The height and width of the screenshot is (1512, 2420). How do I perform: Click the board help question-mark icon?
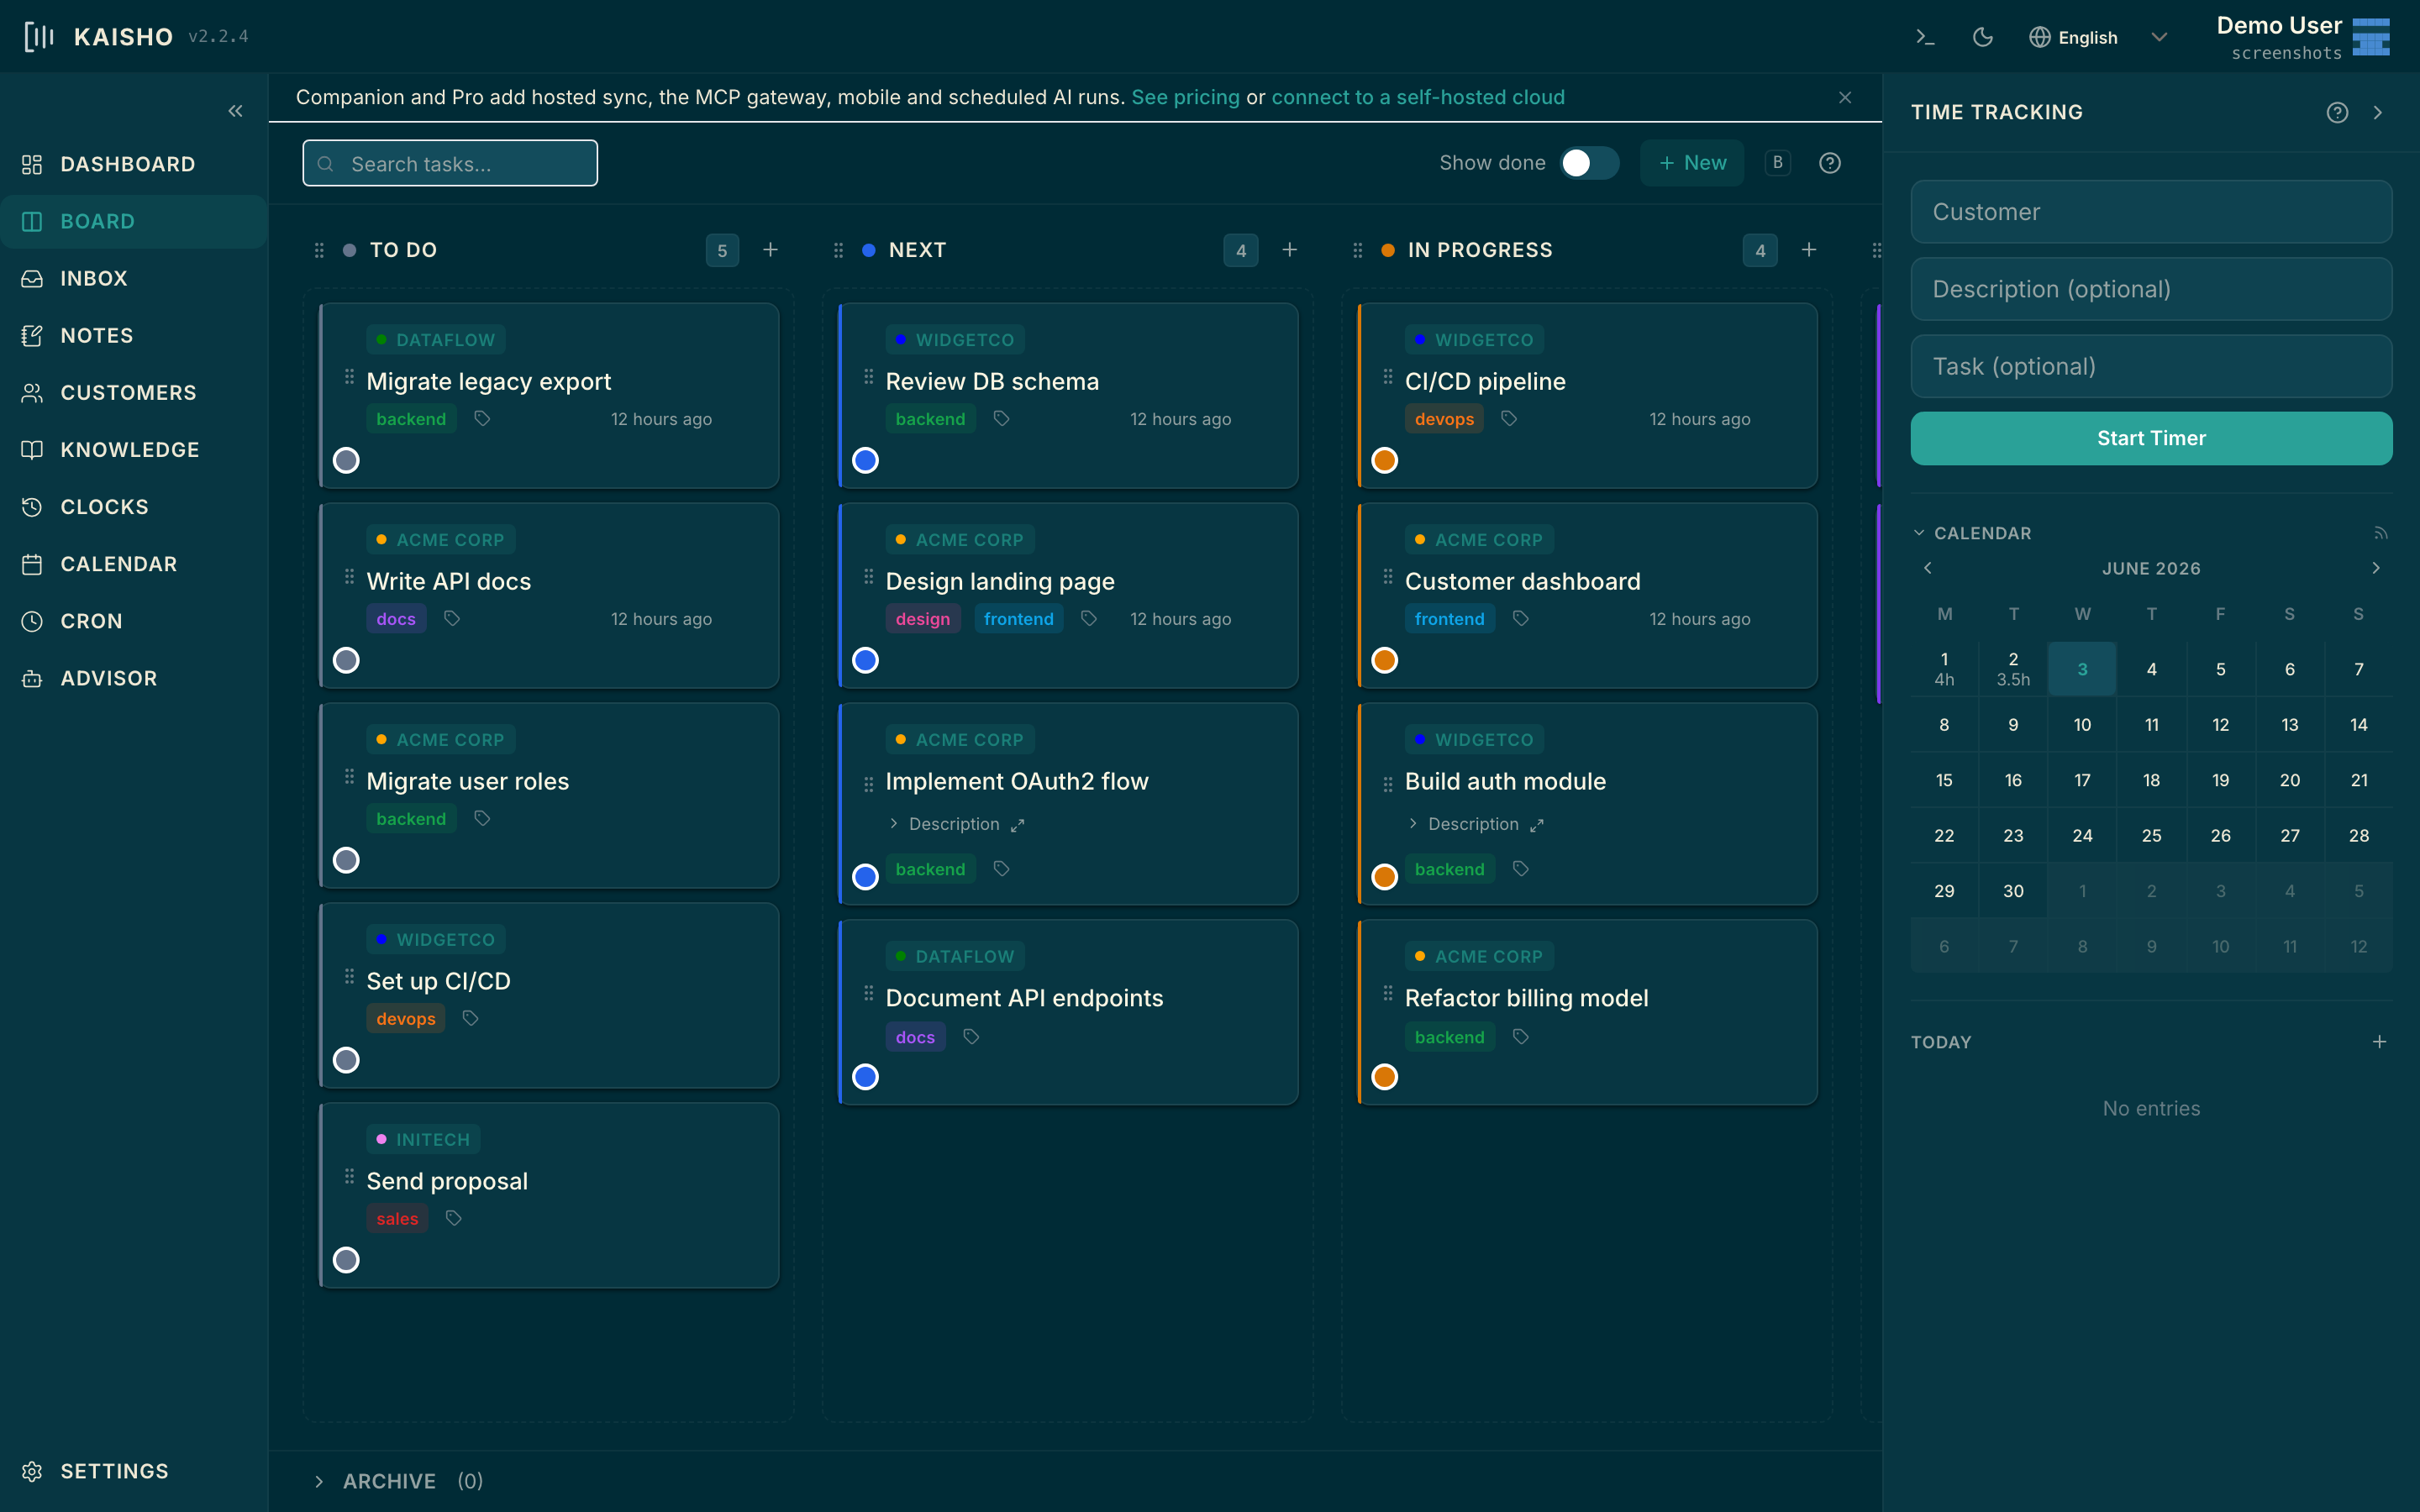click(1829, 163)
